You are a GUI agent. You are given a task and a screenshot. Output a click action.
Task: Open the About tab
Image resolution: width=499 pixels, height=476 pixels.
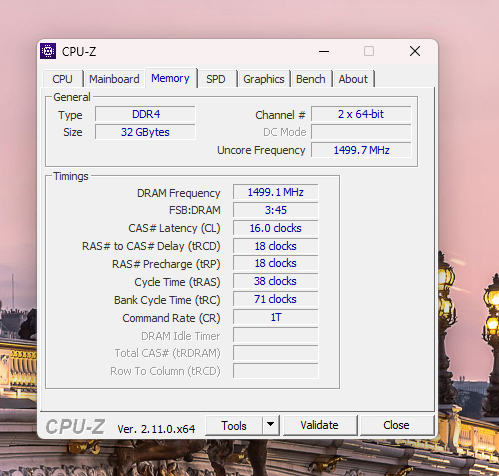353,79
